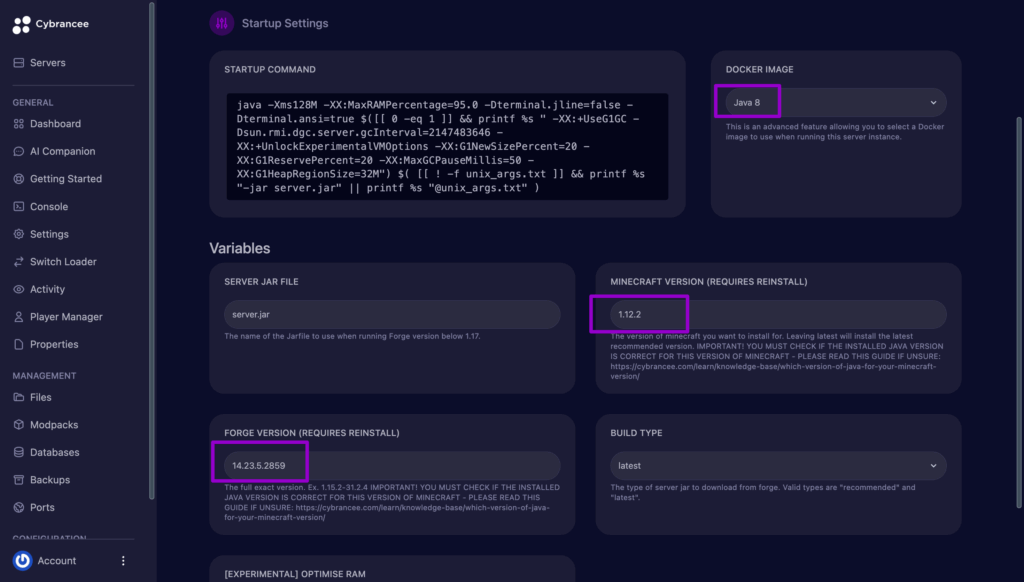Click the Databases stack icon

pyautogui.click(x=18, y=452)
